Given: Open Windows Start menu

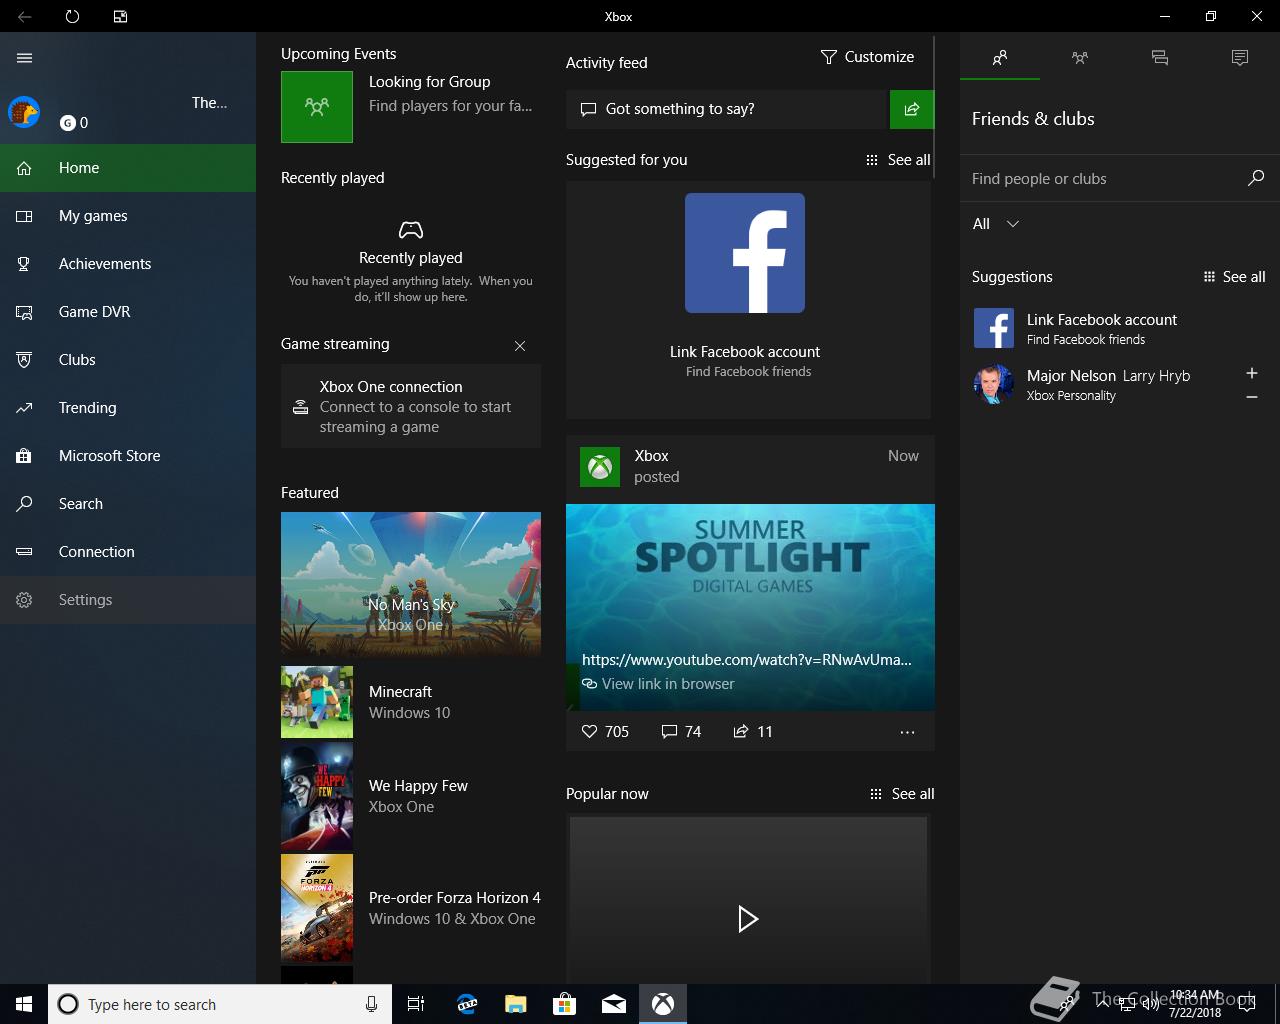Looking at the screenshot, I should pyautogui.click(x=24, y=1004).
